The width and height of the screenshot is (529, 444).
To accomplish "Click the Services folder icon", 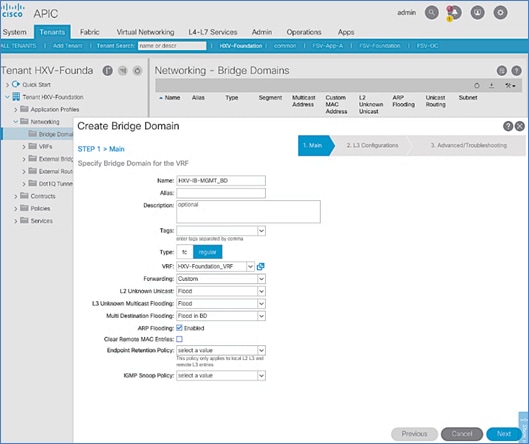I will coord(24,220).
